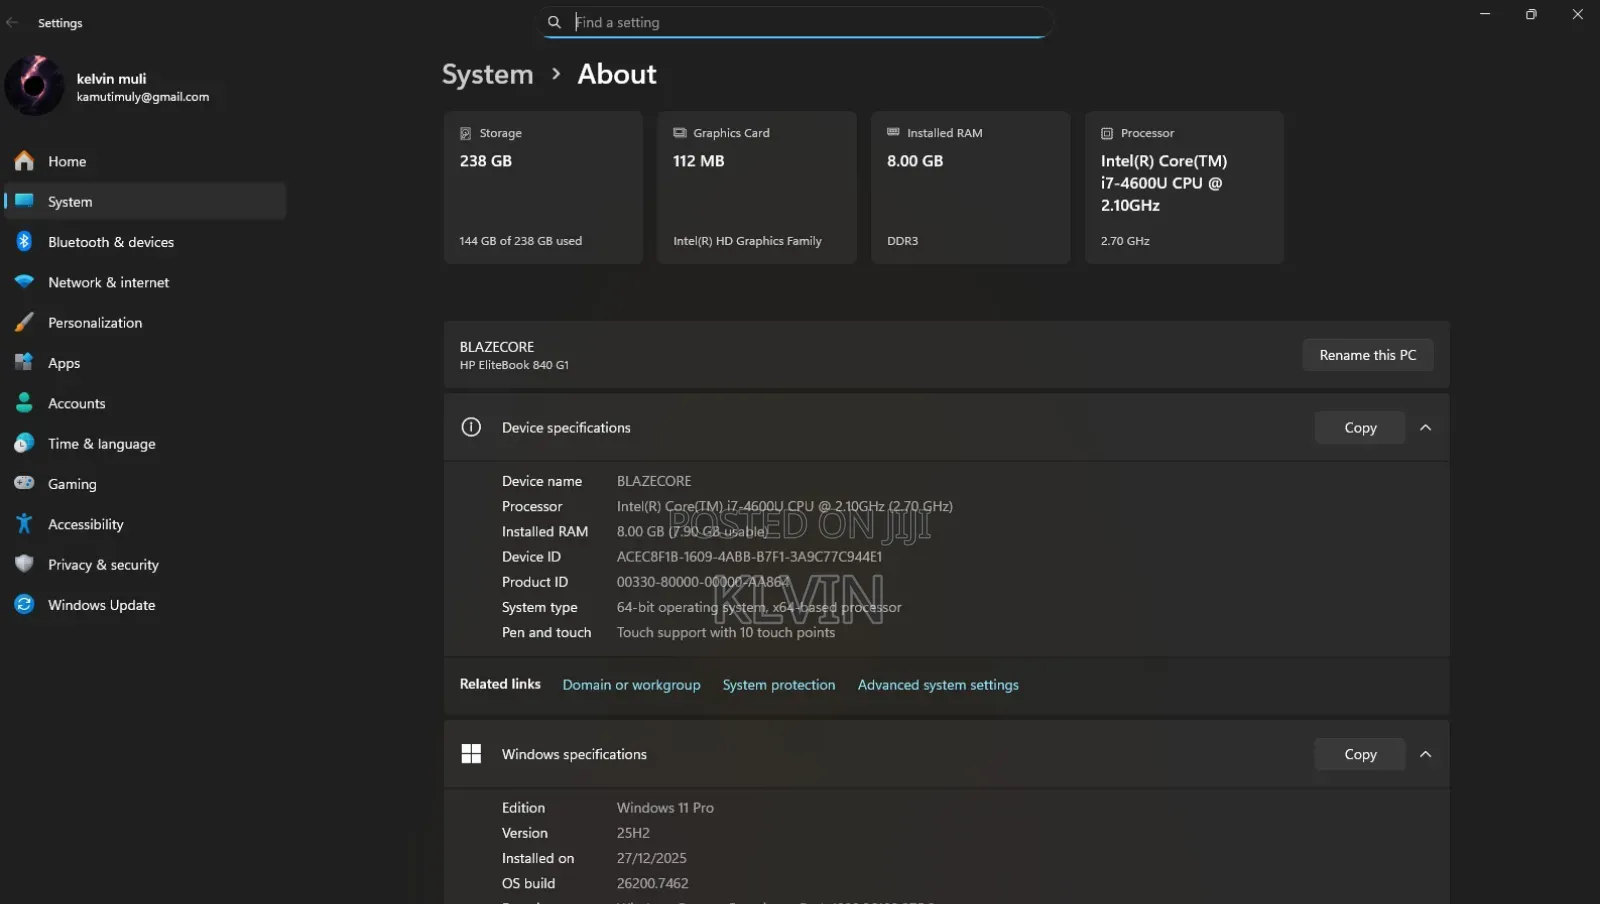Click the Intel(R) HD Graphics Family text
1600x904 pixels.
tap(747, 241)
